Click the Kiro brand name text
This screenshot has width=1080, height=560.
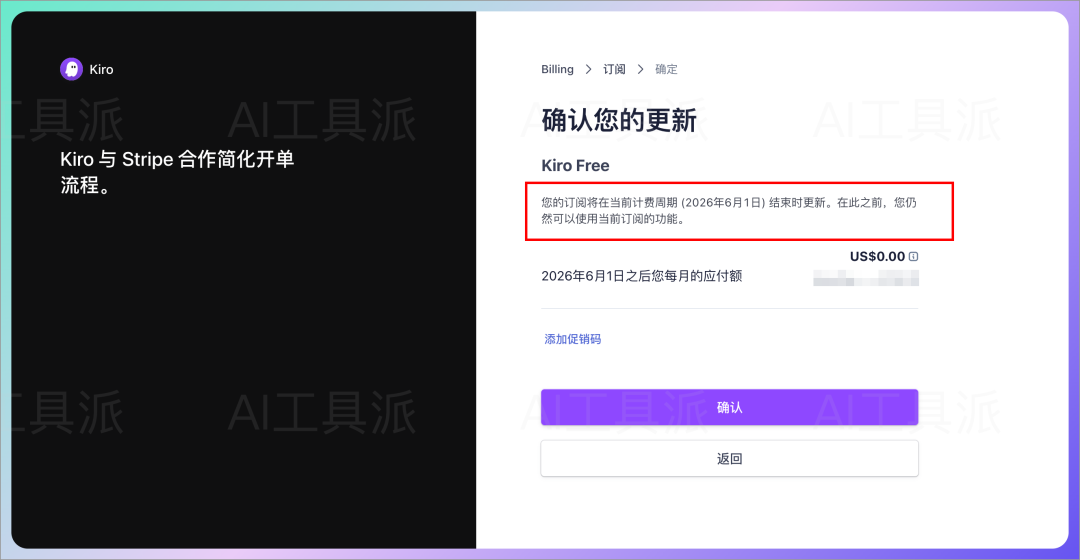101,70
